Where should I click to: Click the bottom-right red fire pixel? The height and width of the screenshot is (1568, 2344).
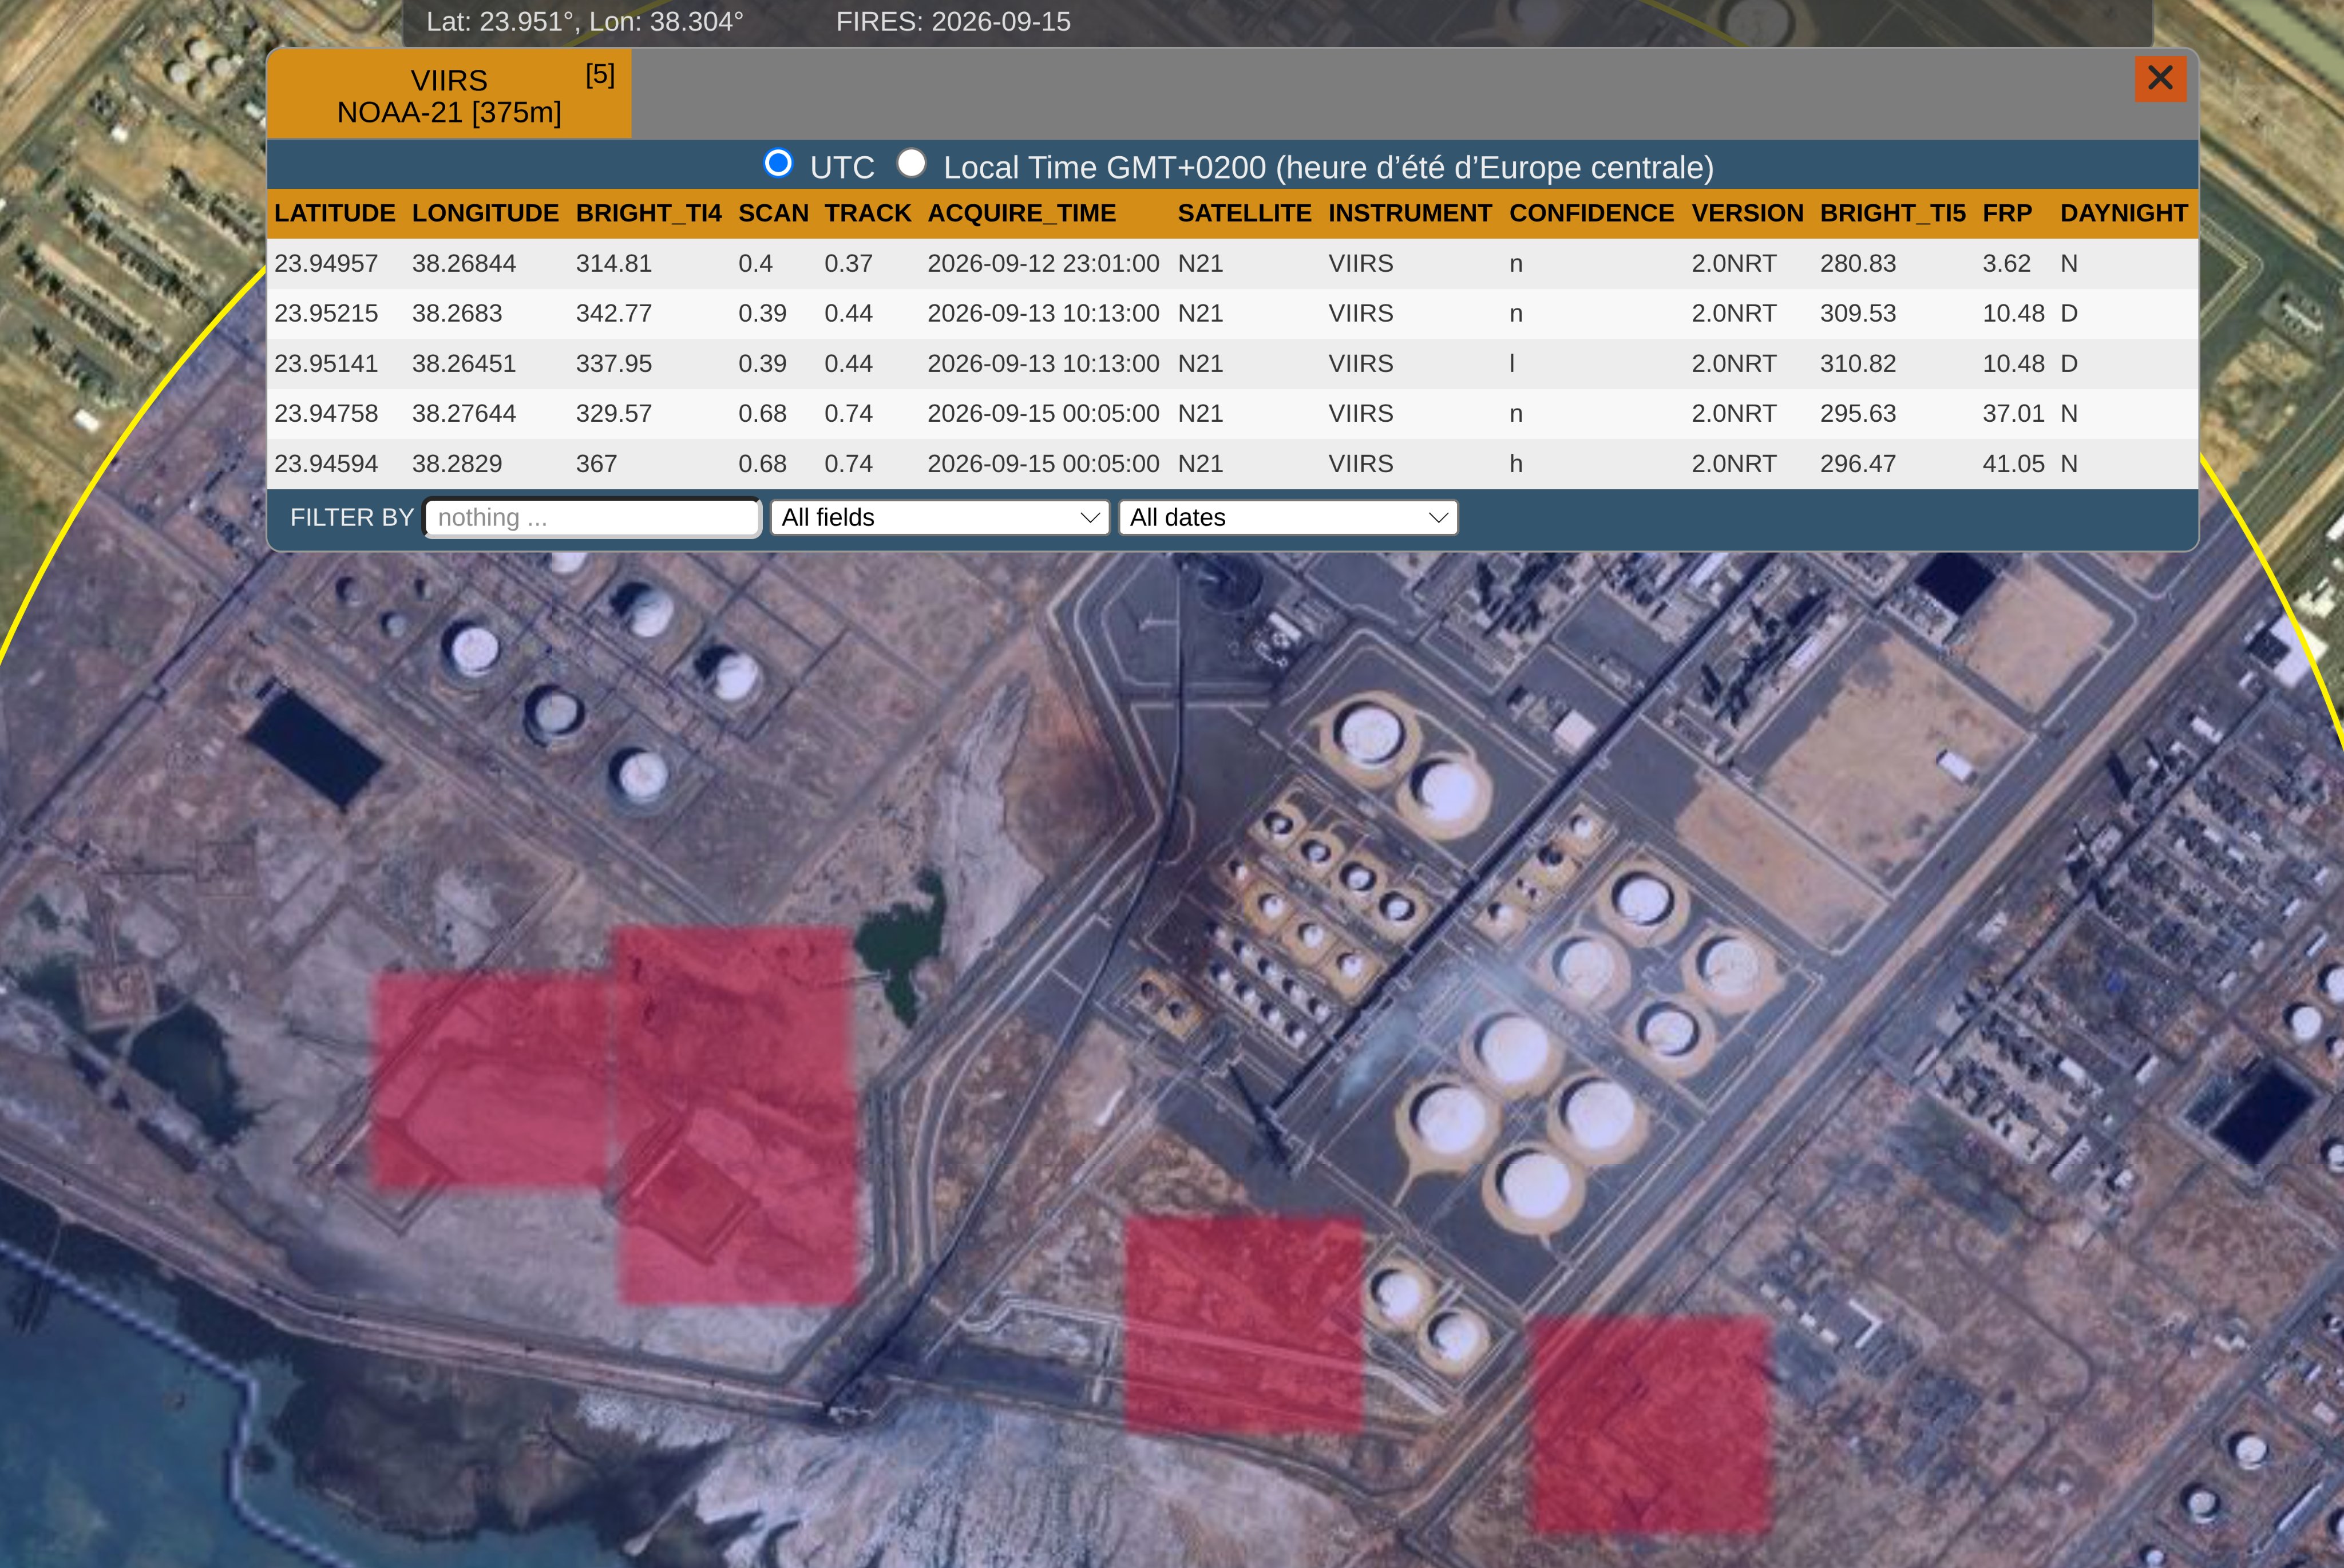coord(1652,1425)
